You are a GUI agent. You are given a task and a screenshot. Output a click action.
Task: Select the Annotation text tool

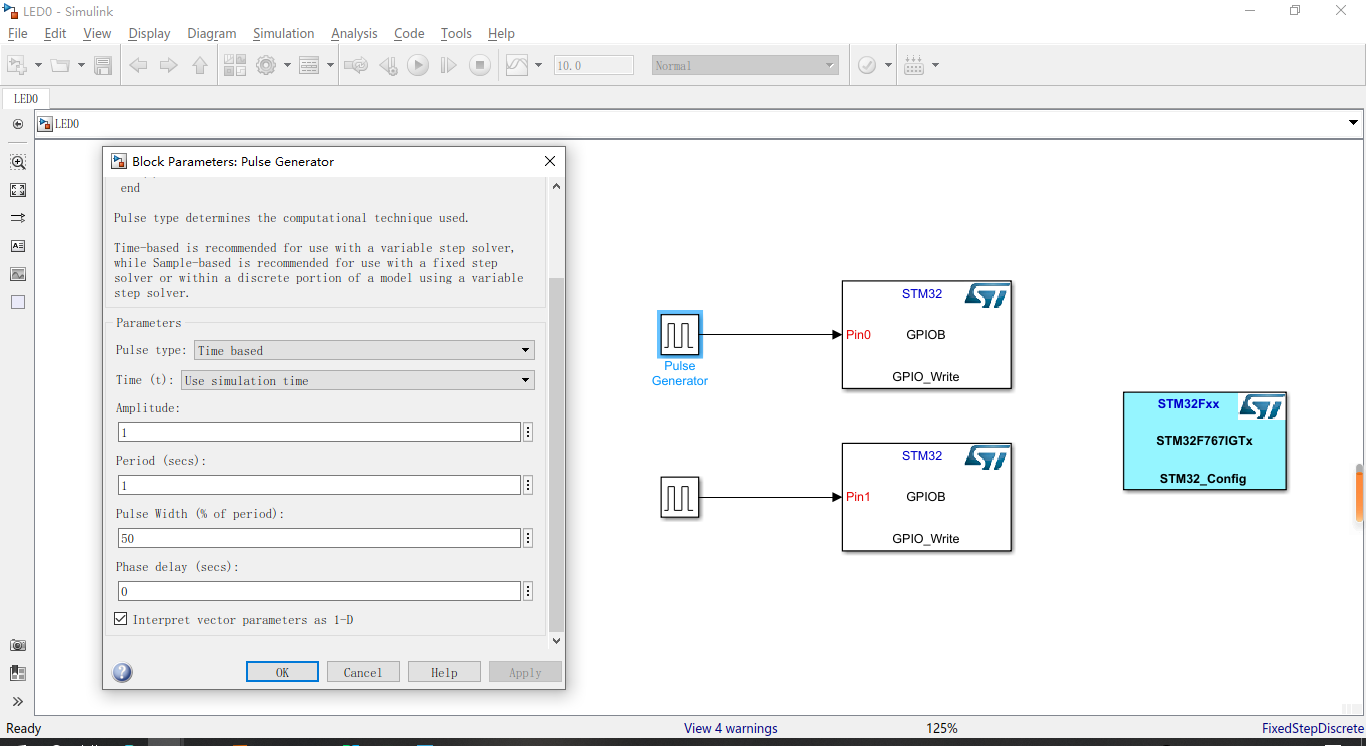click(18, 246)
